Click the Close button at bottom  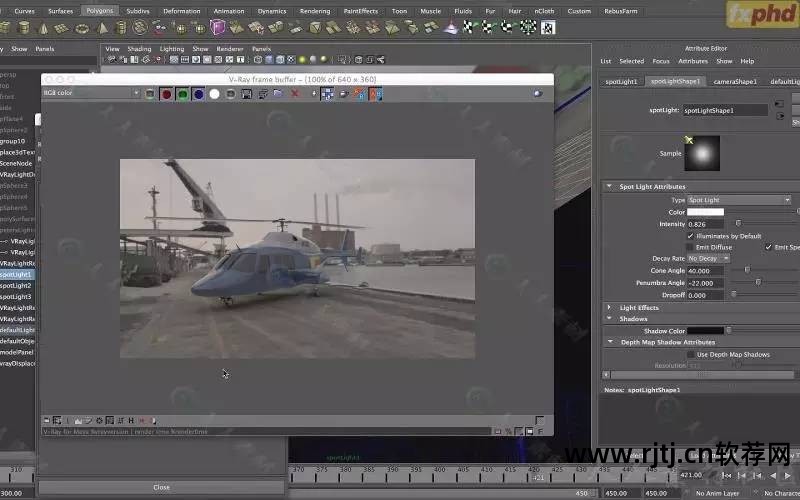[x=161, y=487]
